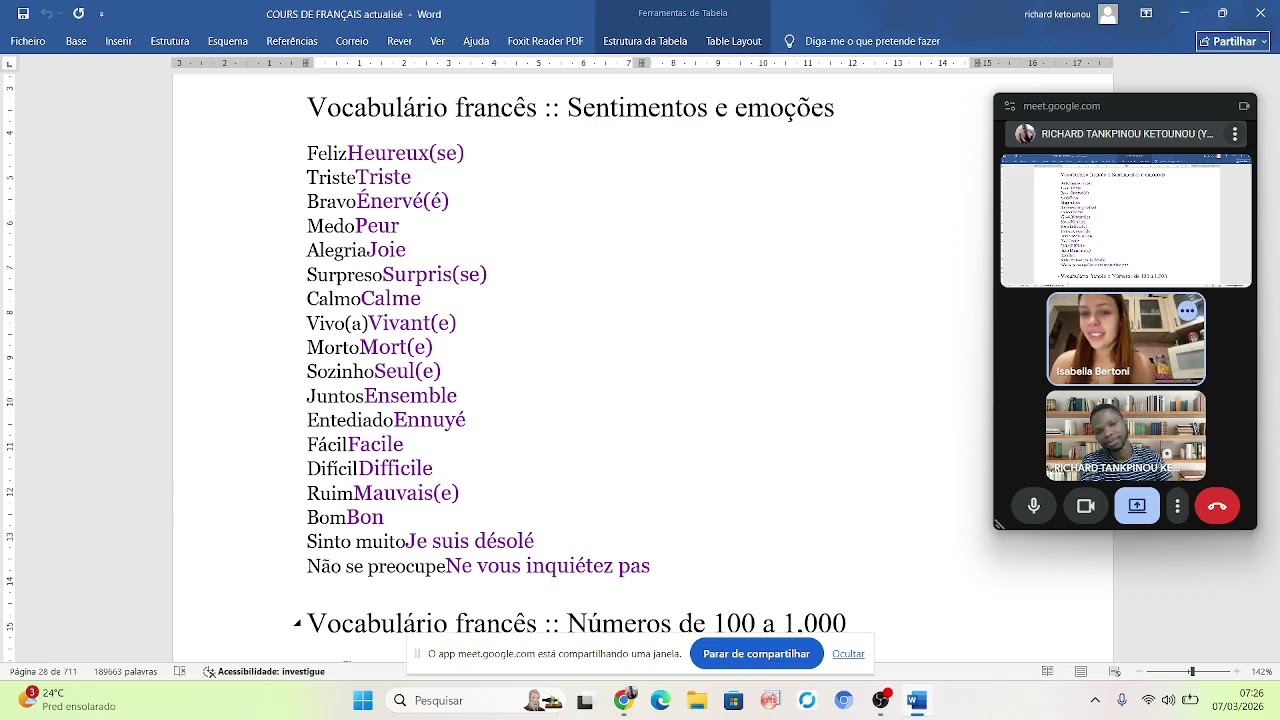Switch to the Inserir ribbon tab
Screen dimensions: 1280x720
click(118, 41)
